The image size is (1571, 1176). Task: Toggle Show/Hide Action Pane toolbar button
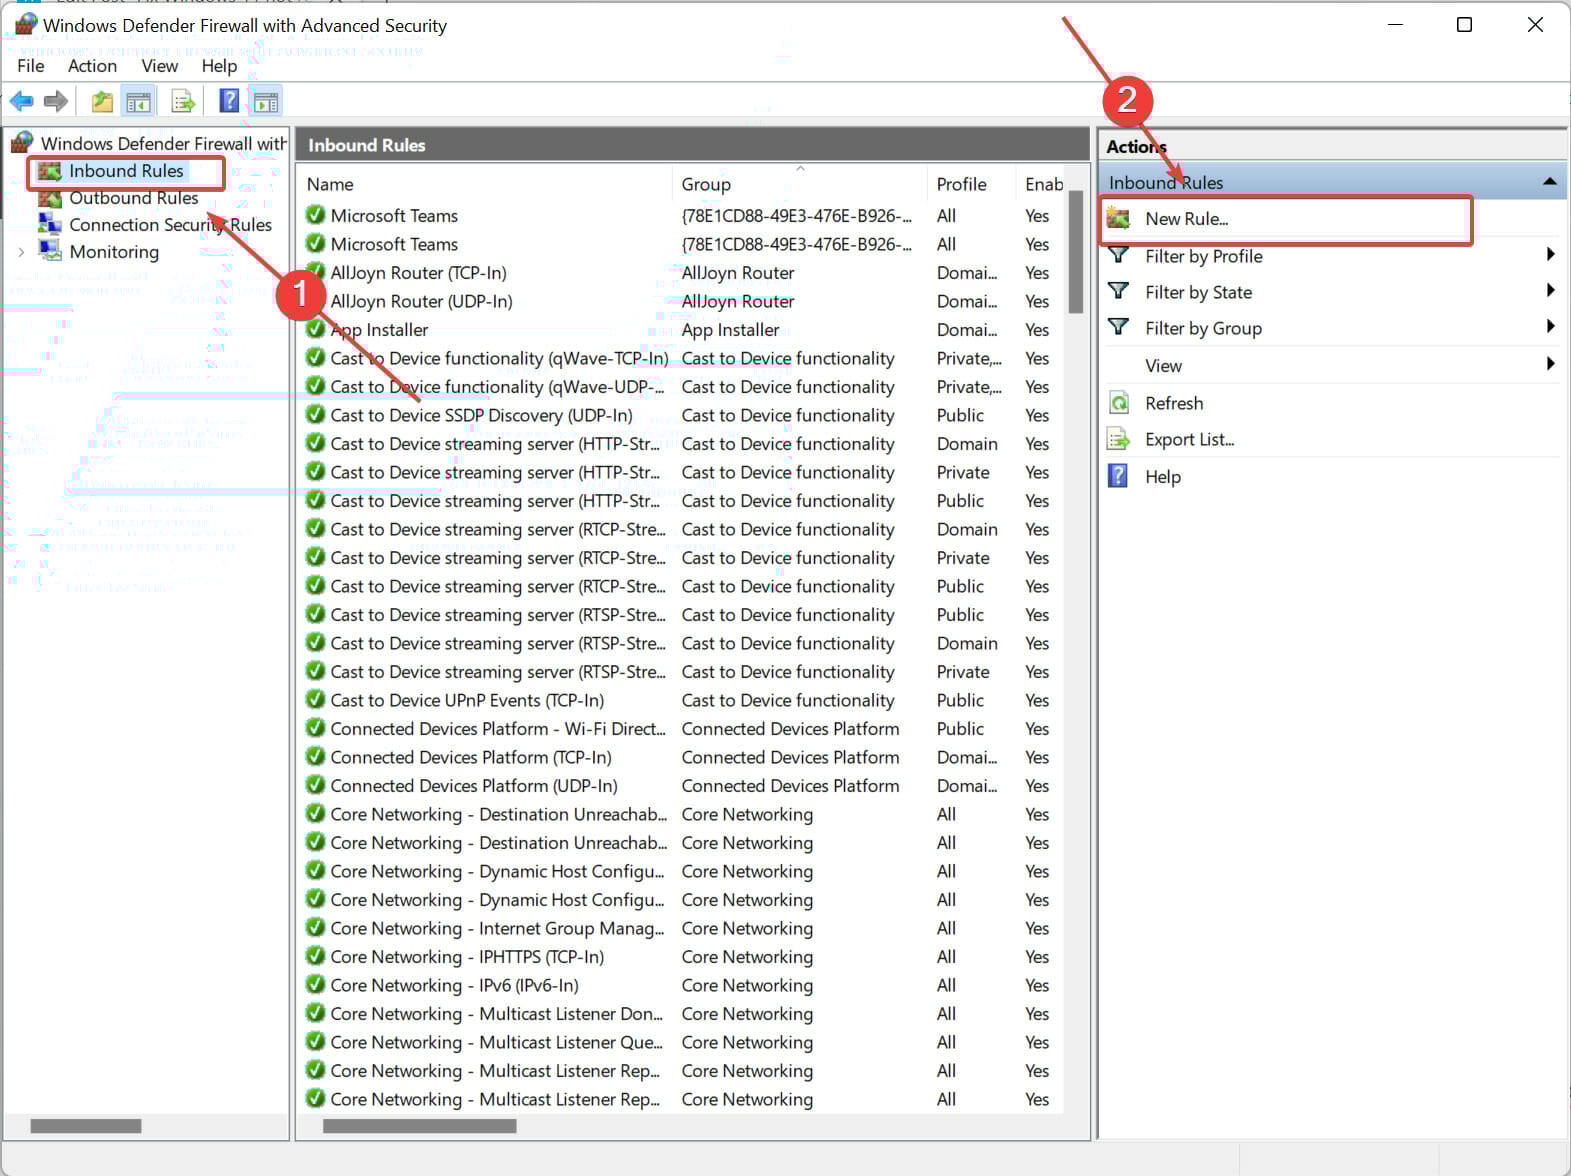[x=266, y=101]
